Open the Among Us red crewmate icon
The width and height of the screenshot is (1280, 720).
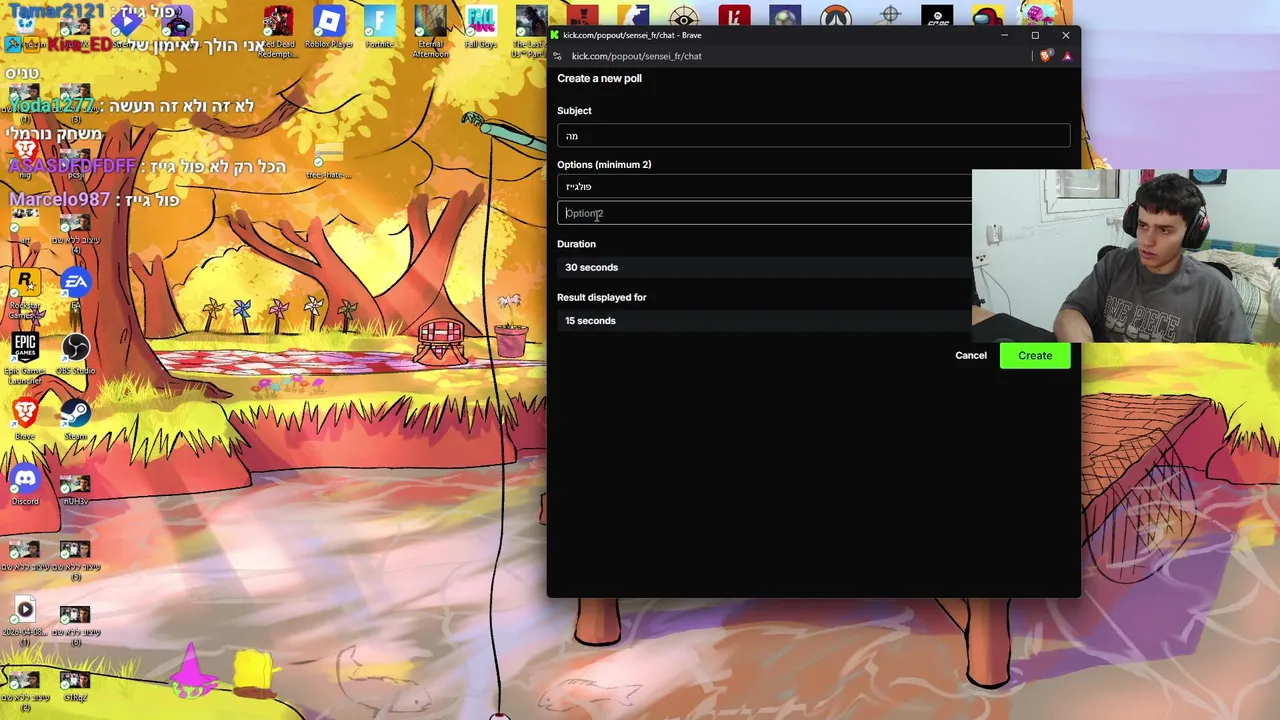click(988, 17)
